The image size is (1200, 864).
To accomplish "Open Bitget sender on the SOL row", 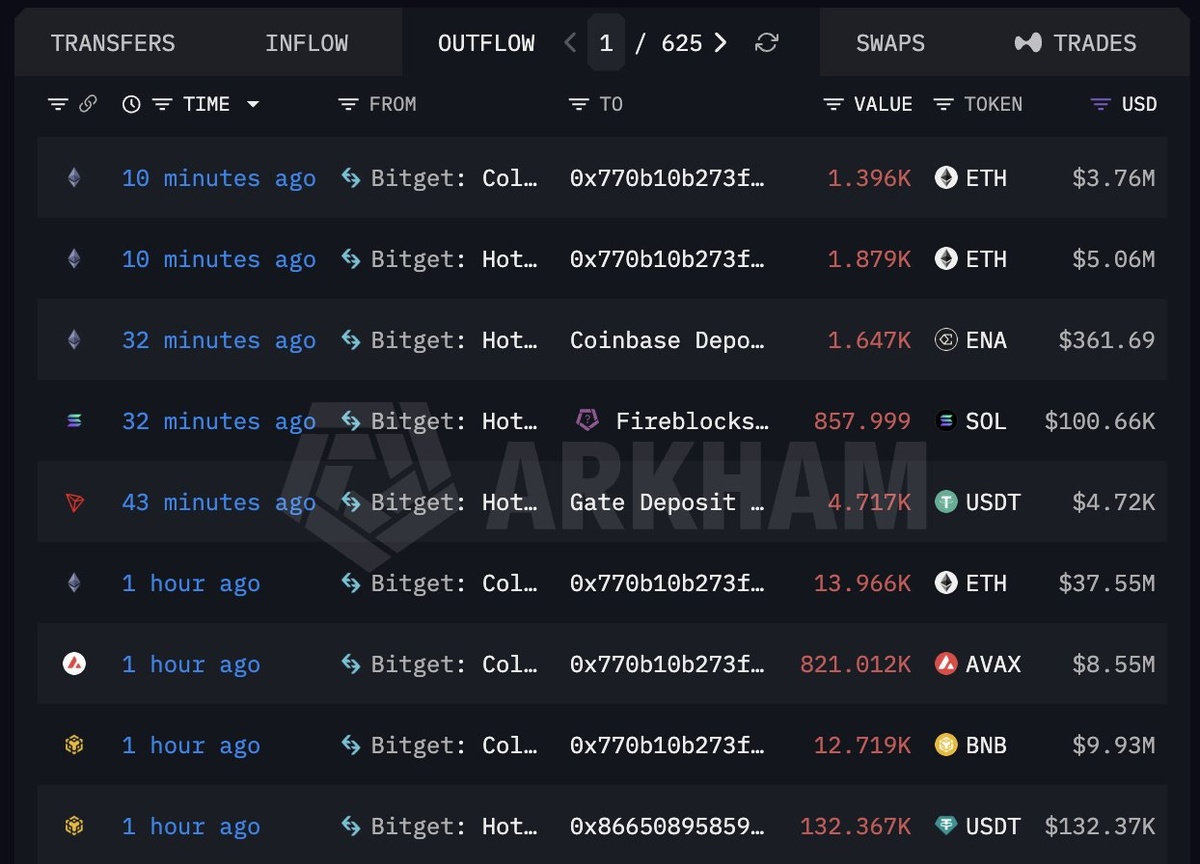I will pos(439,421).
